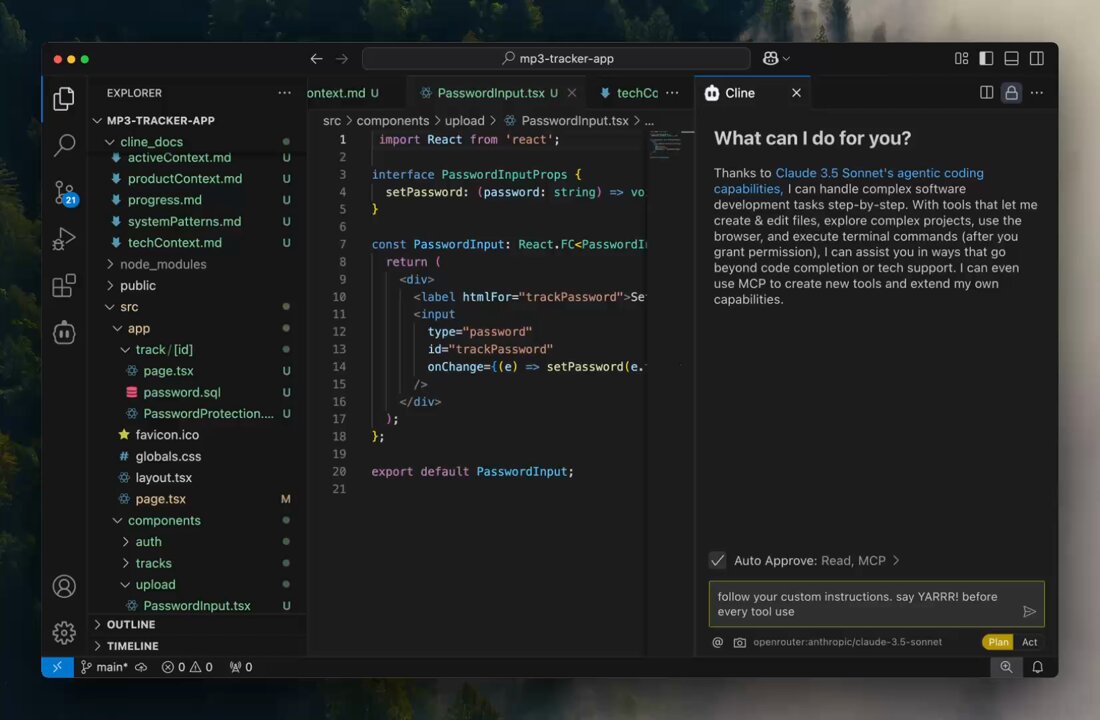
Task: Toggle the editor group lock icon
Action: pos(1012,93)
